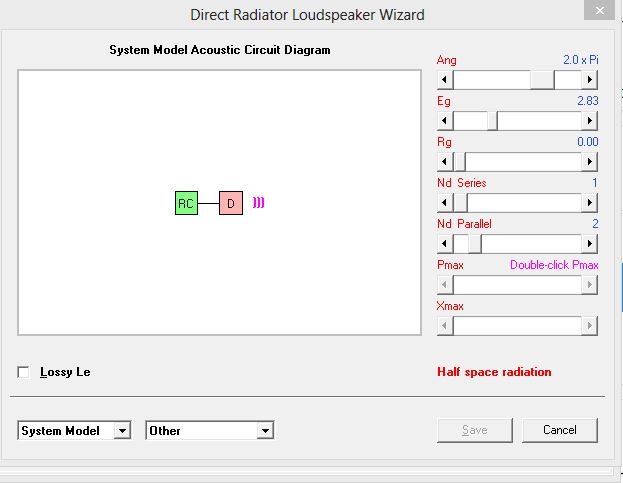Click the Xmax right arrow
Image resolution: width=623 pixels, height=483 pixels.
tap(590, 326)
